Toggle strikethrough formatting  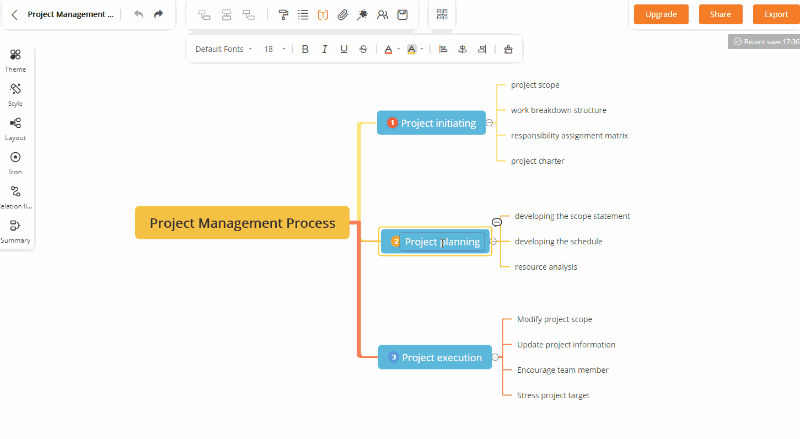coord(362,49)
